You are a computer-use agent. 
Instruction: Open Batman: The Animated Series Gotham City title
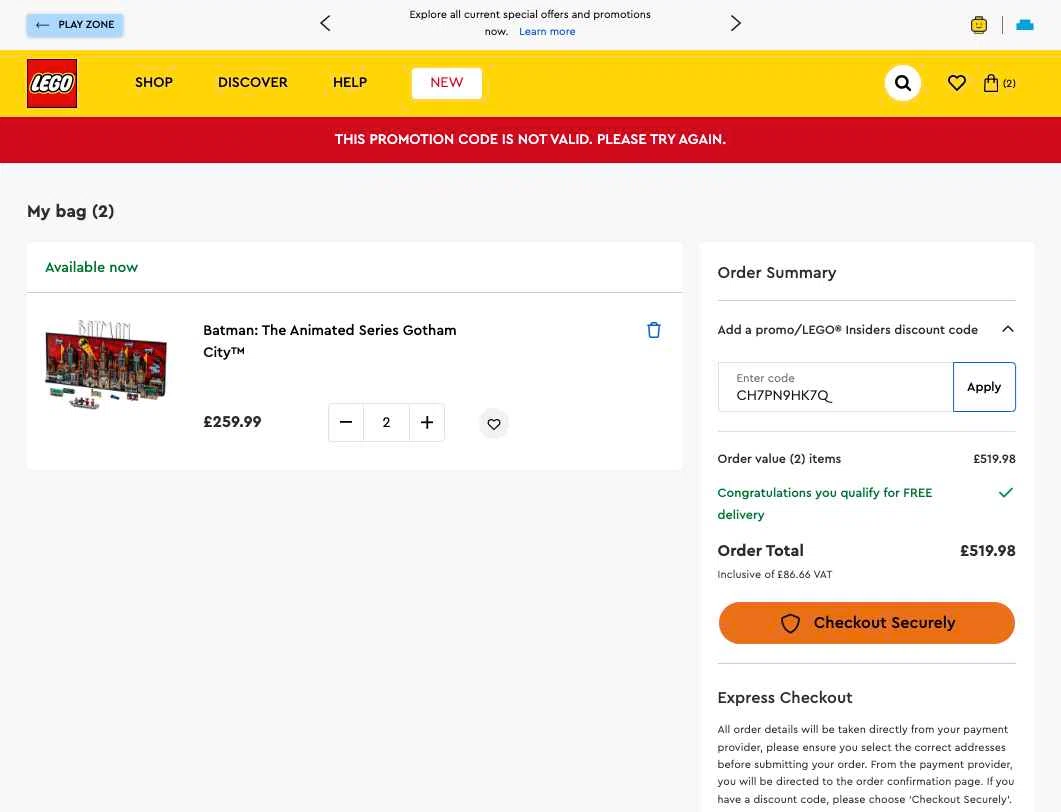(x=330, y=340)
